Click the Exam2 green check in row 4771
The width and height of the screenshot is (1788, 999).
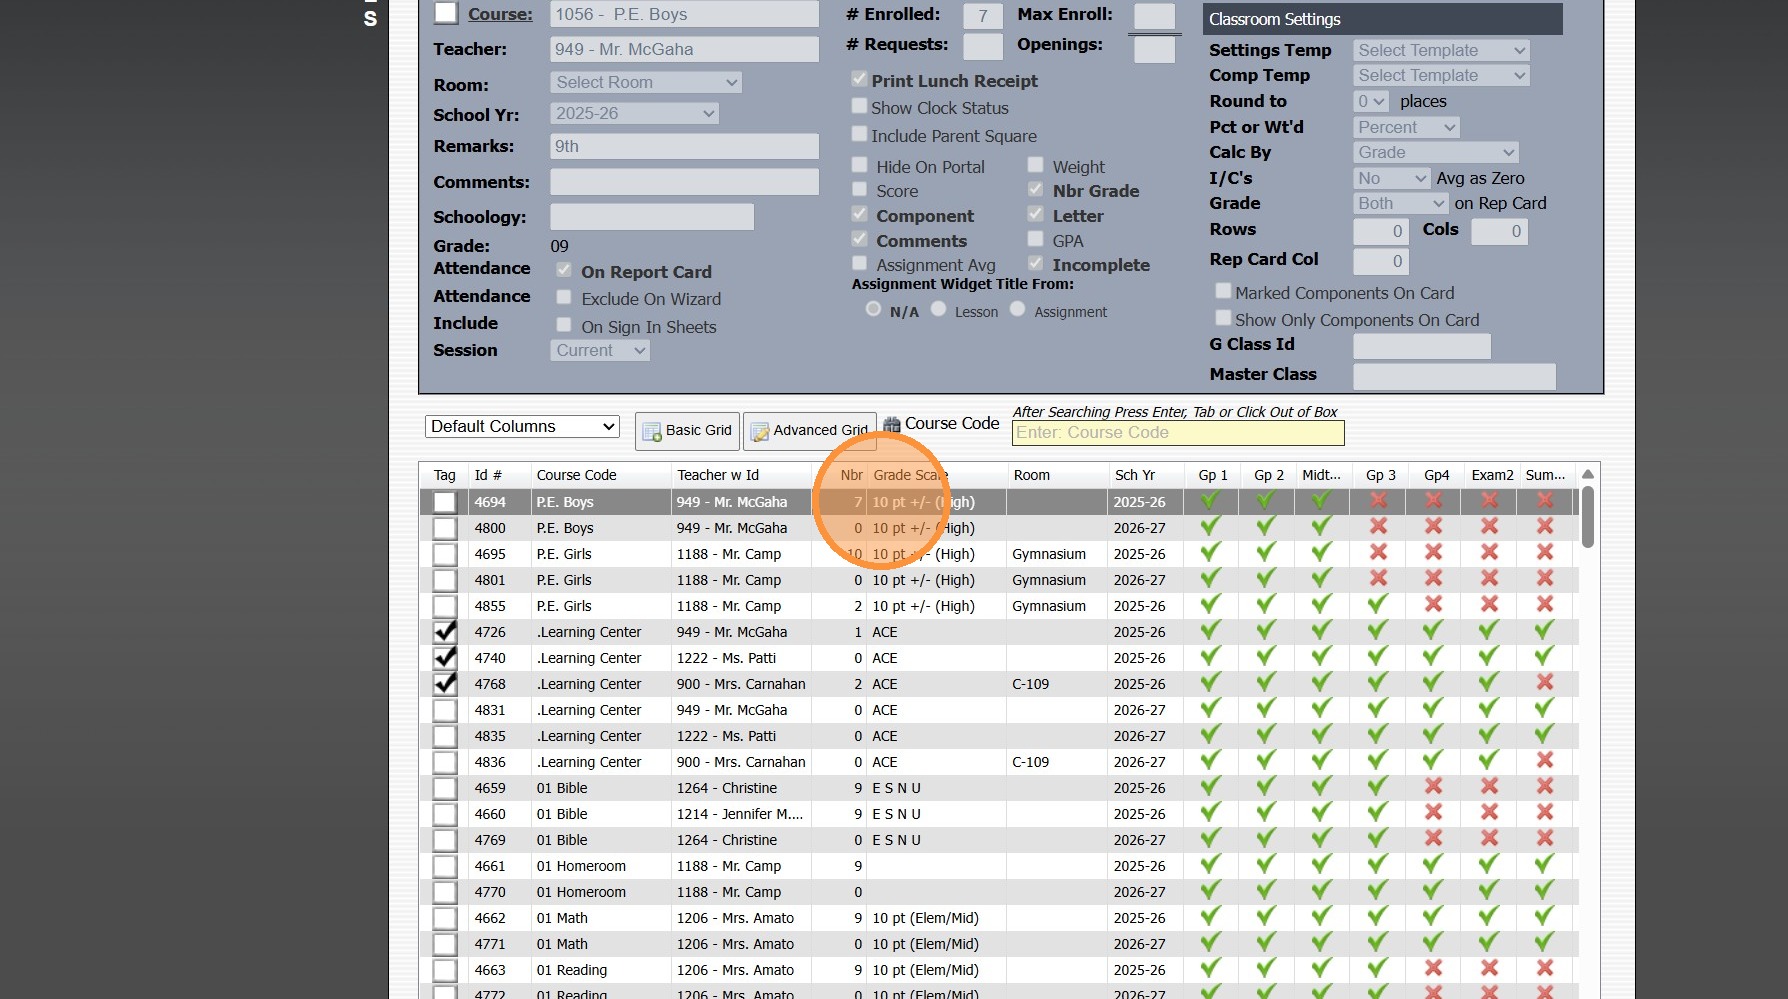(1489, 942)
